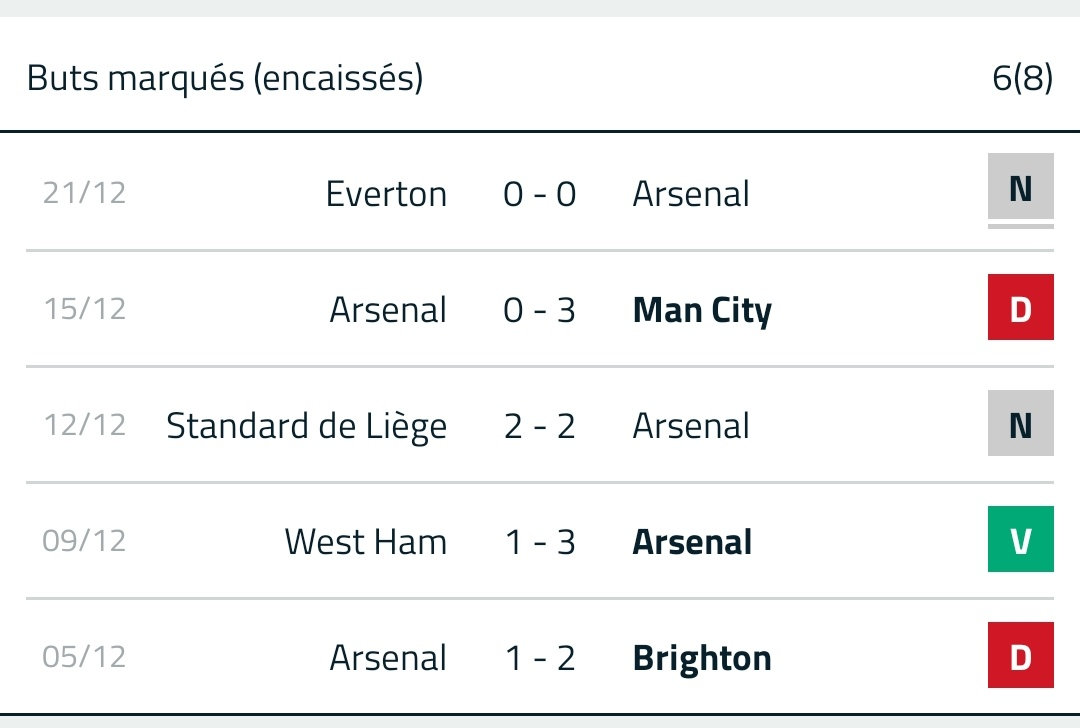
Task: Select the 09/12 match date
Action: click(84, 541)
